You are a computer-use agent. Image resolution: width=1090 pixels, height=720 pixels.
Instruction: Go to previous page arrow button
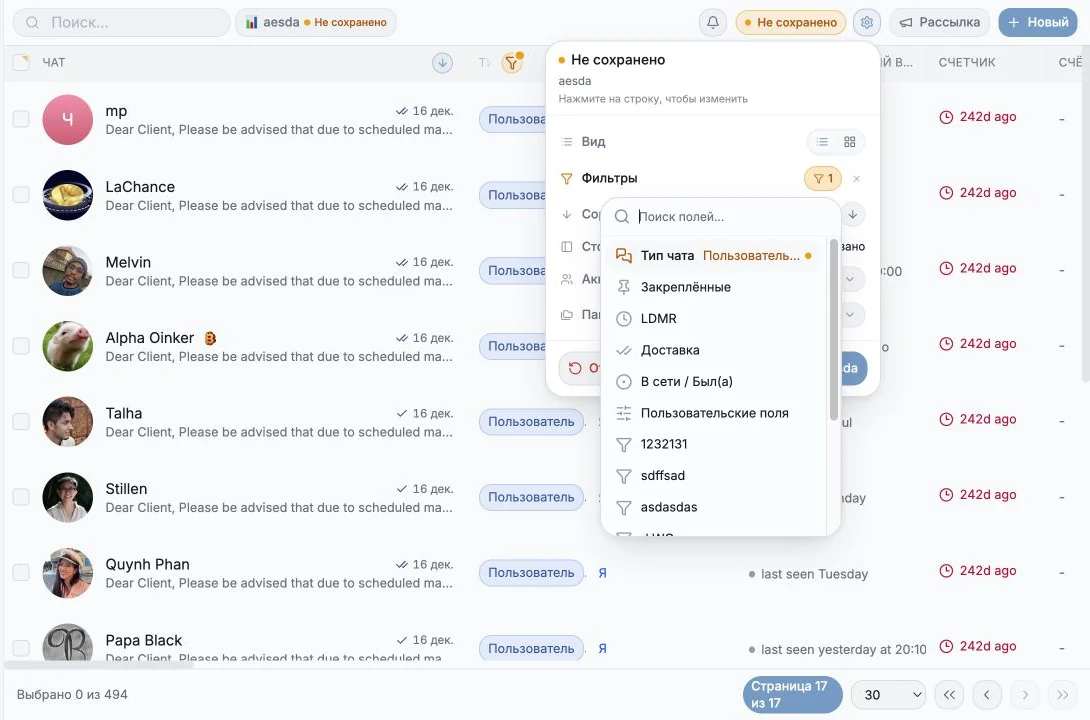986,694
